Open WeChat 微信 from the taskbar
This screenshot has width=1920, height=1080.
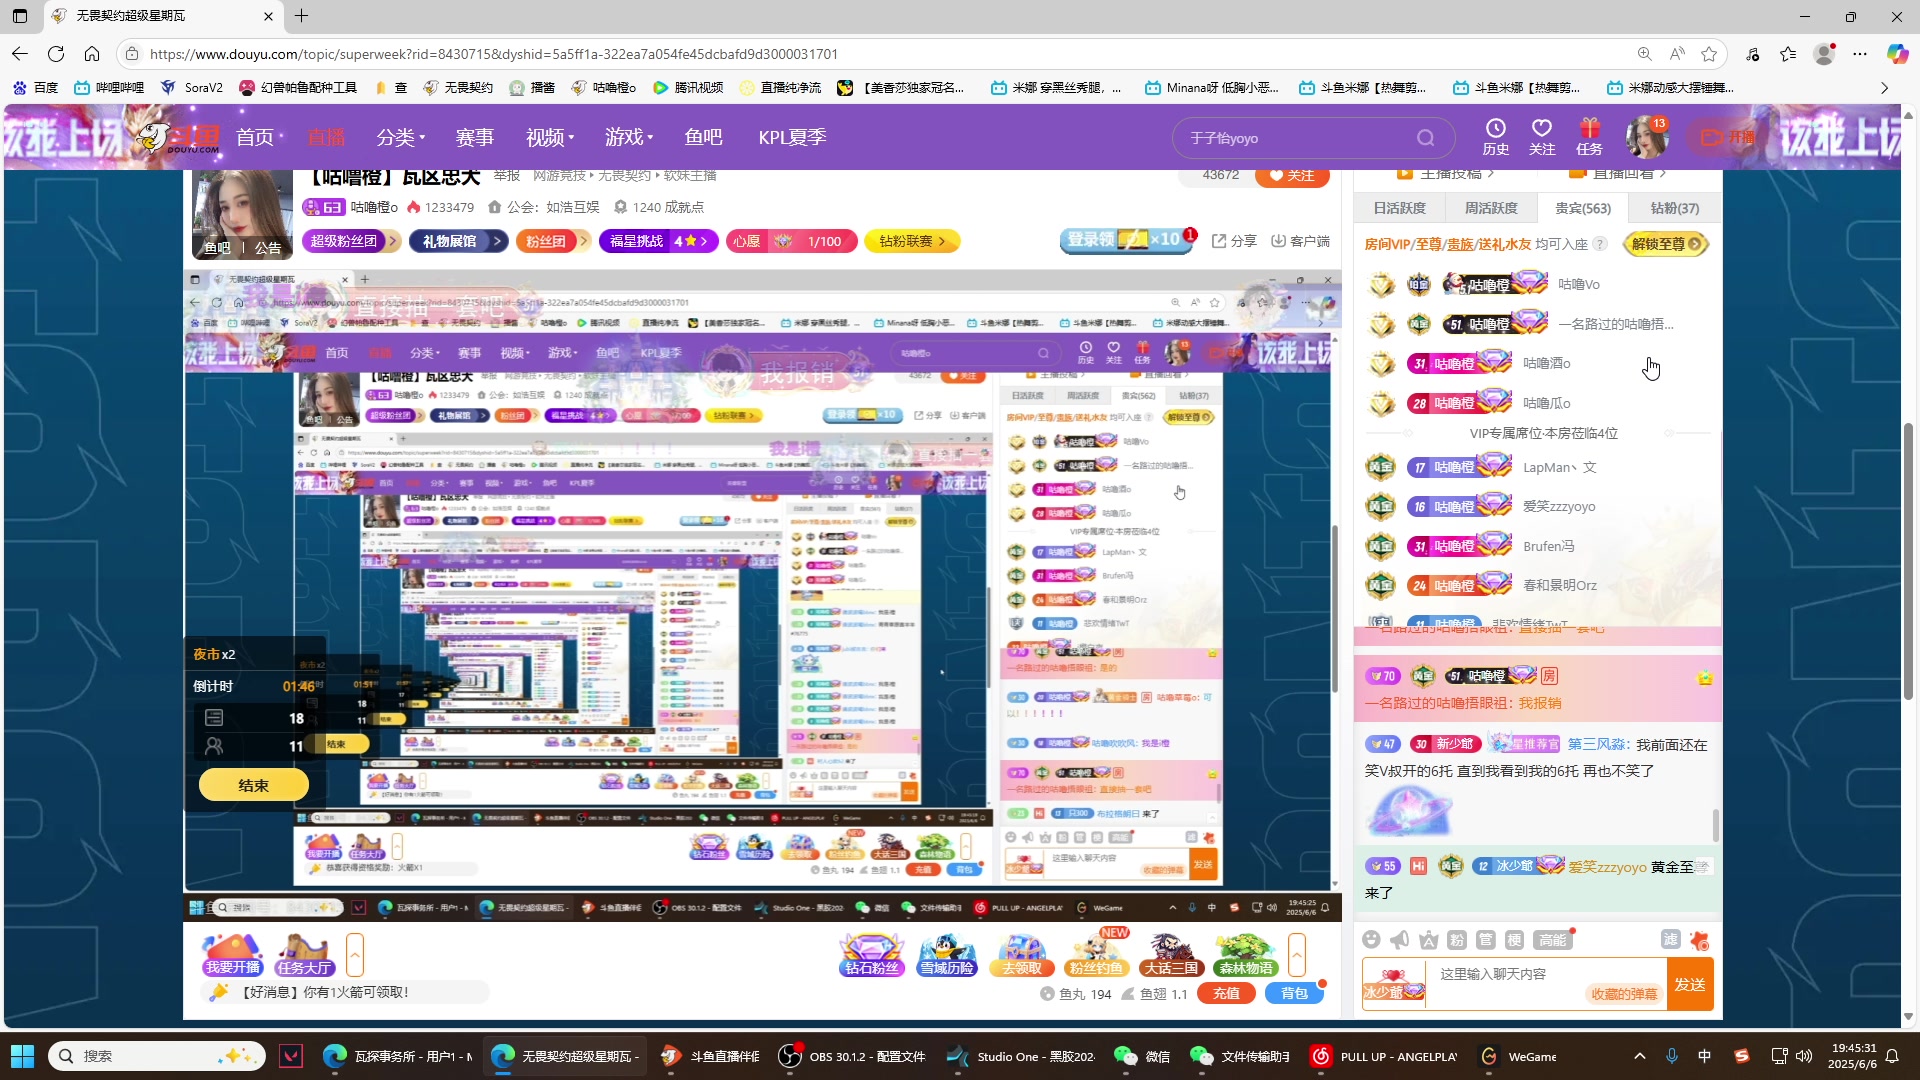point(1142,1056)
